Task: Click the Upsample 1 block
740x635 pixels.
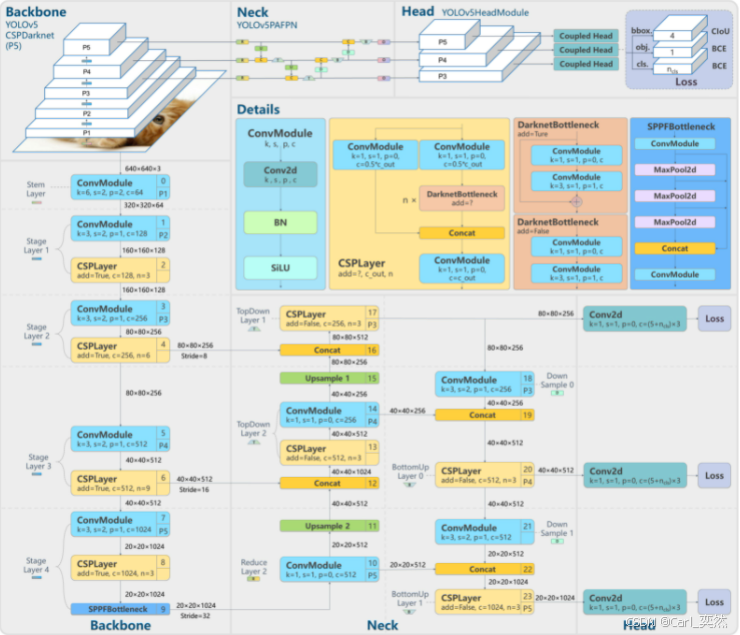Action: (329, 378)
